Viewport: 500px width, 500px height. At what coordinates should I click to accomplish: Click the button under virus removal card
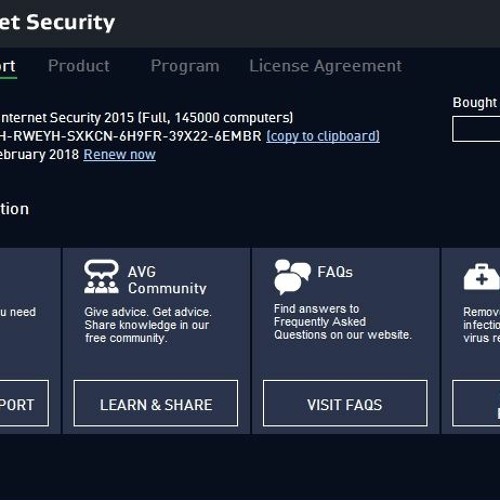[476, 403]
